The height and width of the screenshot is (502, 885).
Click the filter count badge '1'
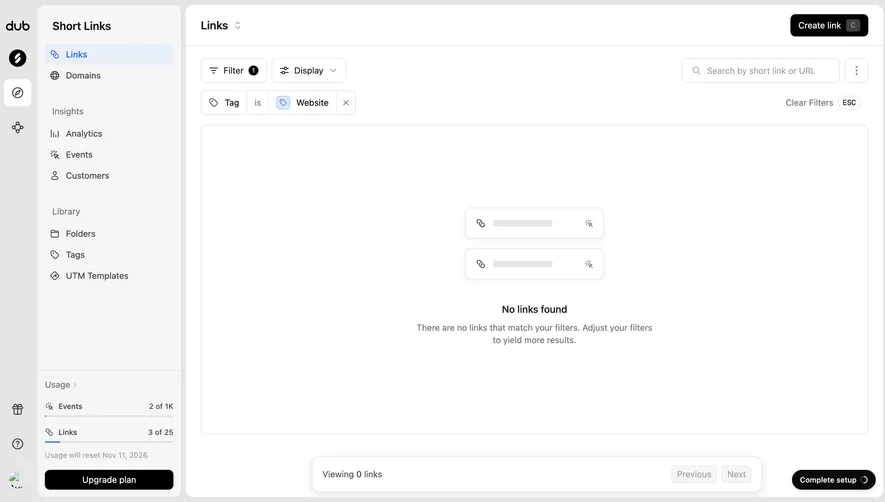(x=253, y=71)
